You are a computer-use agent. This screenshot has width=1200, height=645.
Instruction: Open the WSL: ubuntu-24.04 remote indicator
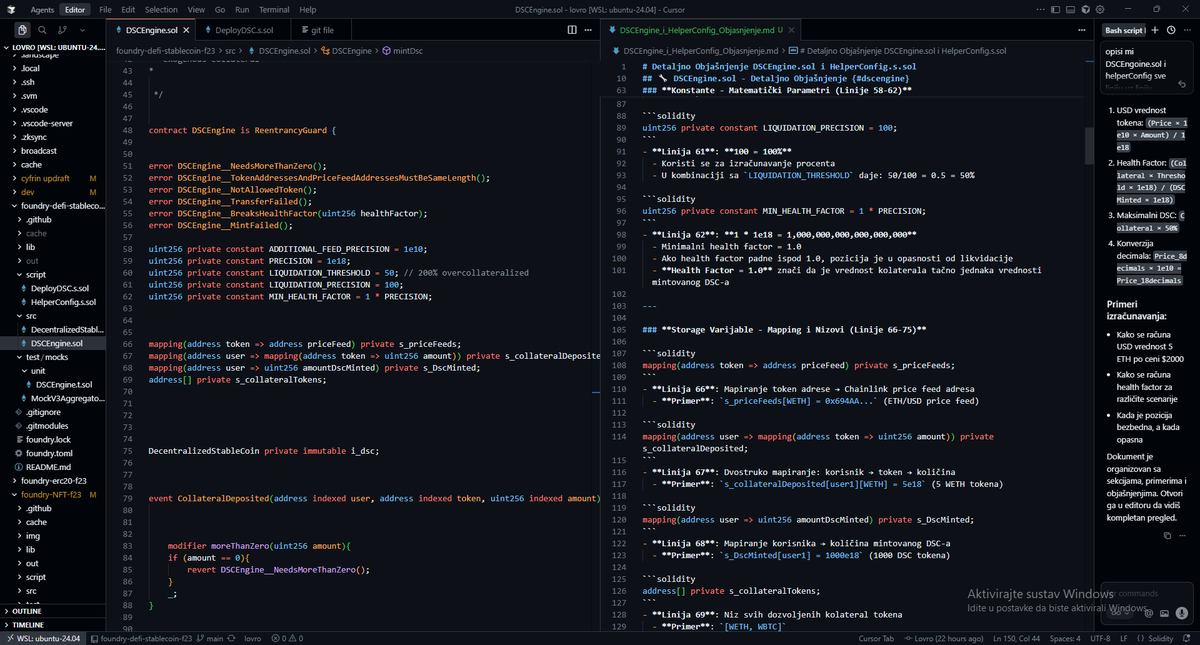click(x=42, y=638)
